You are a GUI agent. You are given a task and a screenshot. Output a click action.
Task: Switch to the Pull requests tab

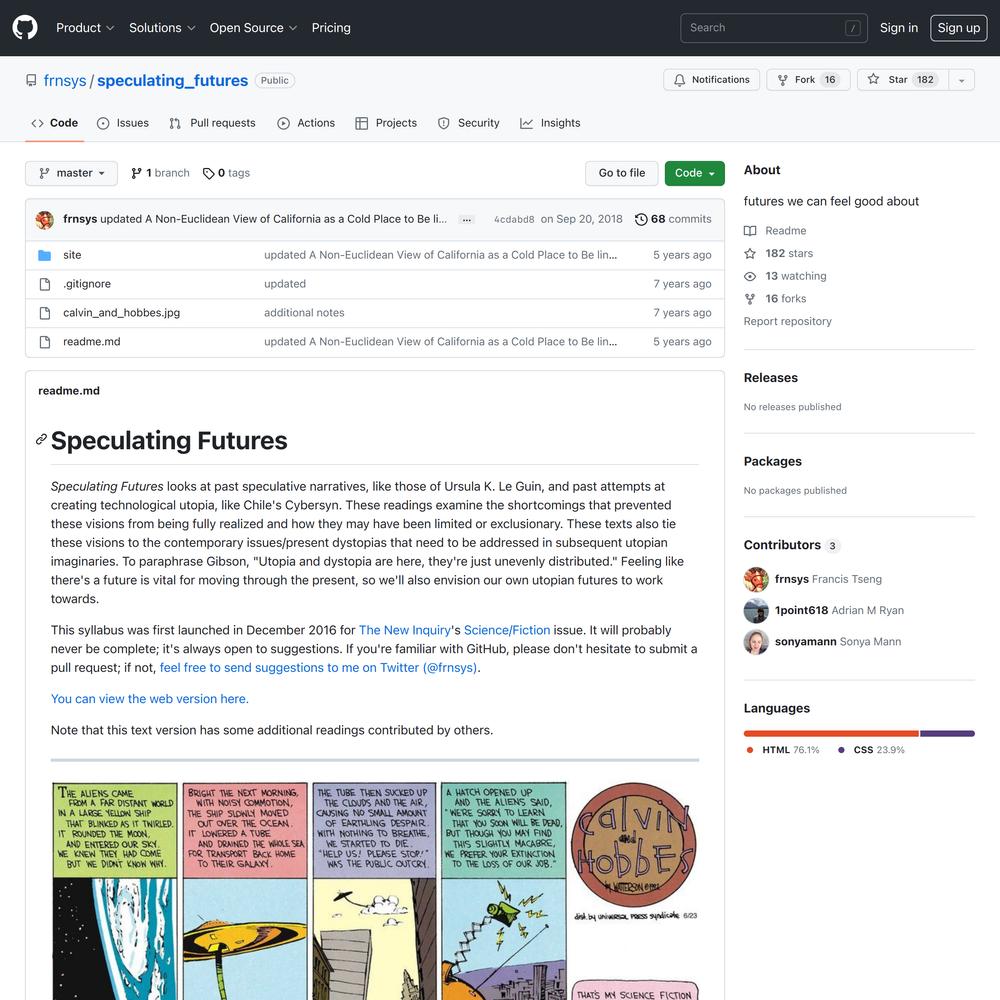pos(212,123)
